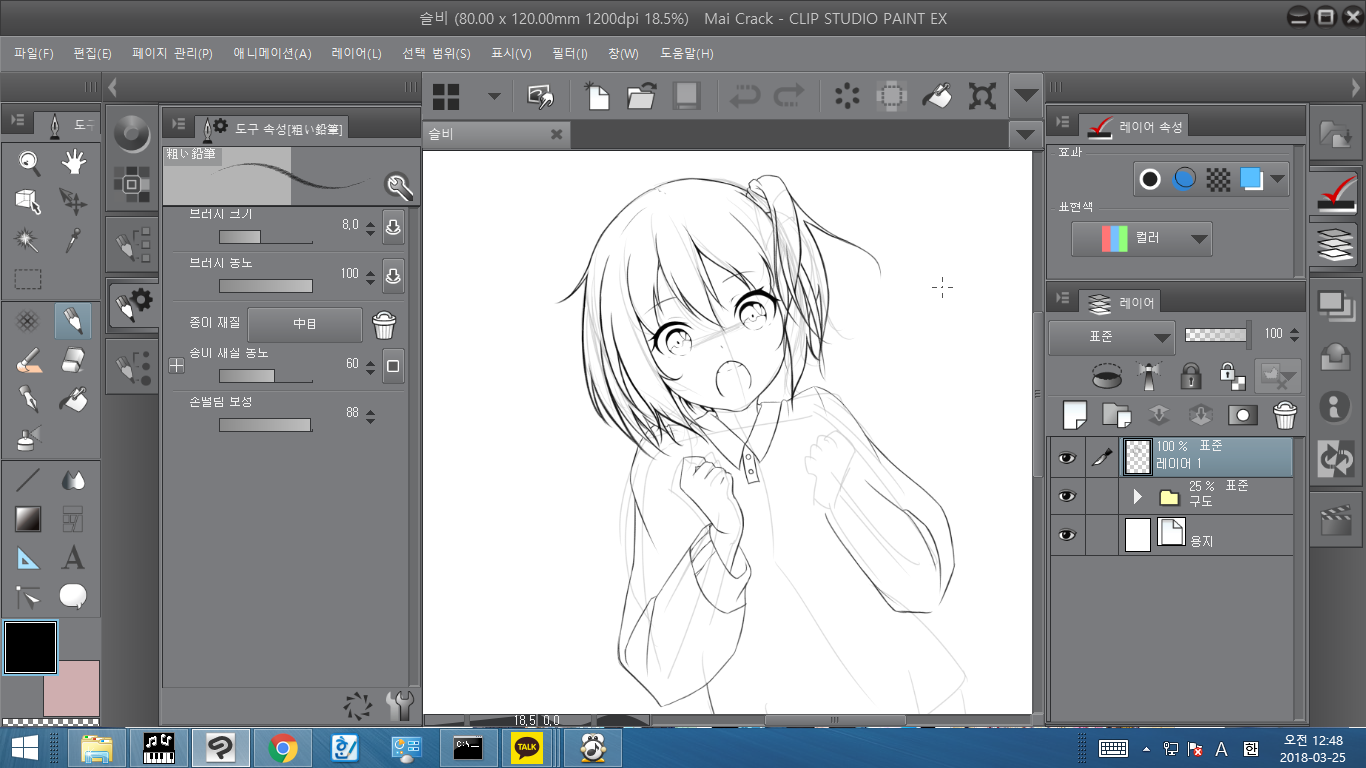Open layer effect dropdown arrow

click(1277, 179)
